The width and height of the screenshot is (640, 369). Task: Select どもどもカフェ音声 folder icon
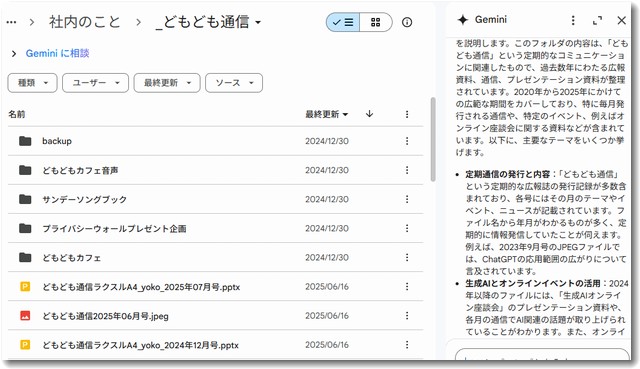coord(25,170)
